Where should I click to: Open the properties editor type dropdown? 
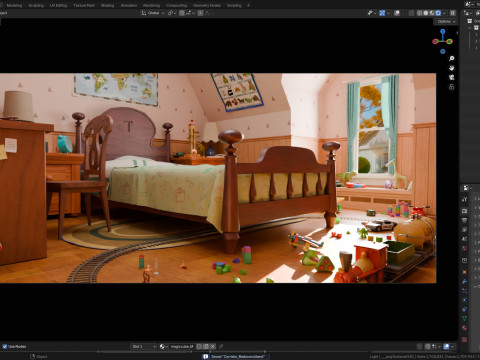(467, 188)
